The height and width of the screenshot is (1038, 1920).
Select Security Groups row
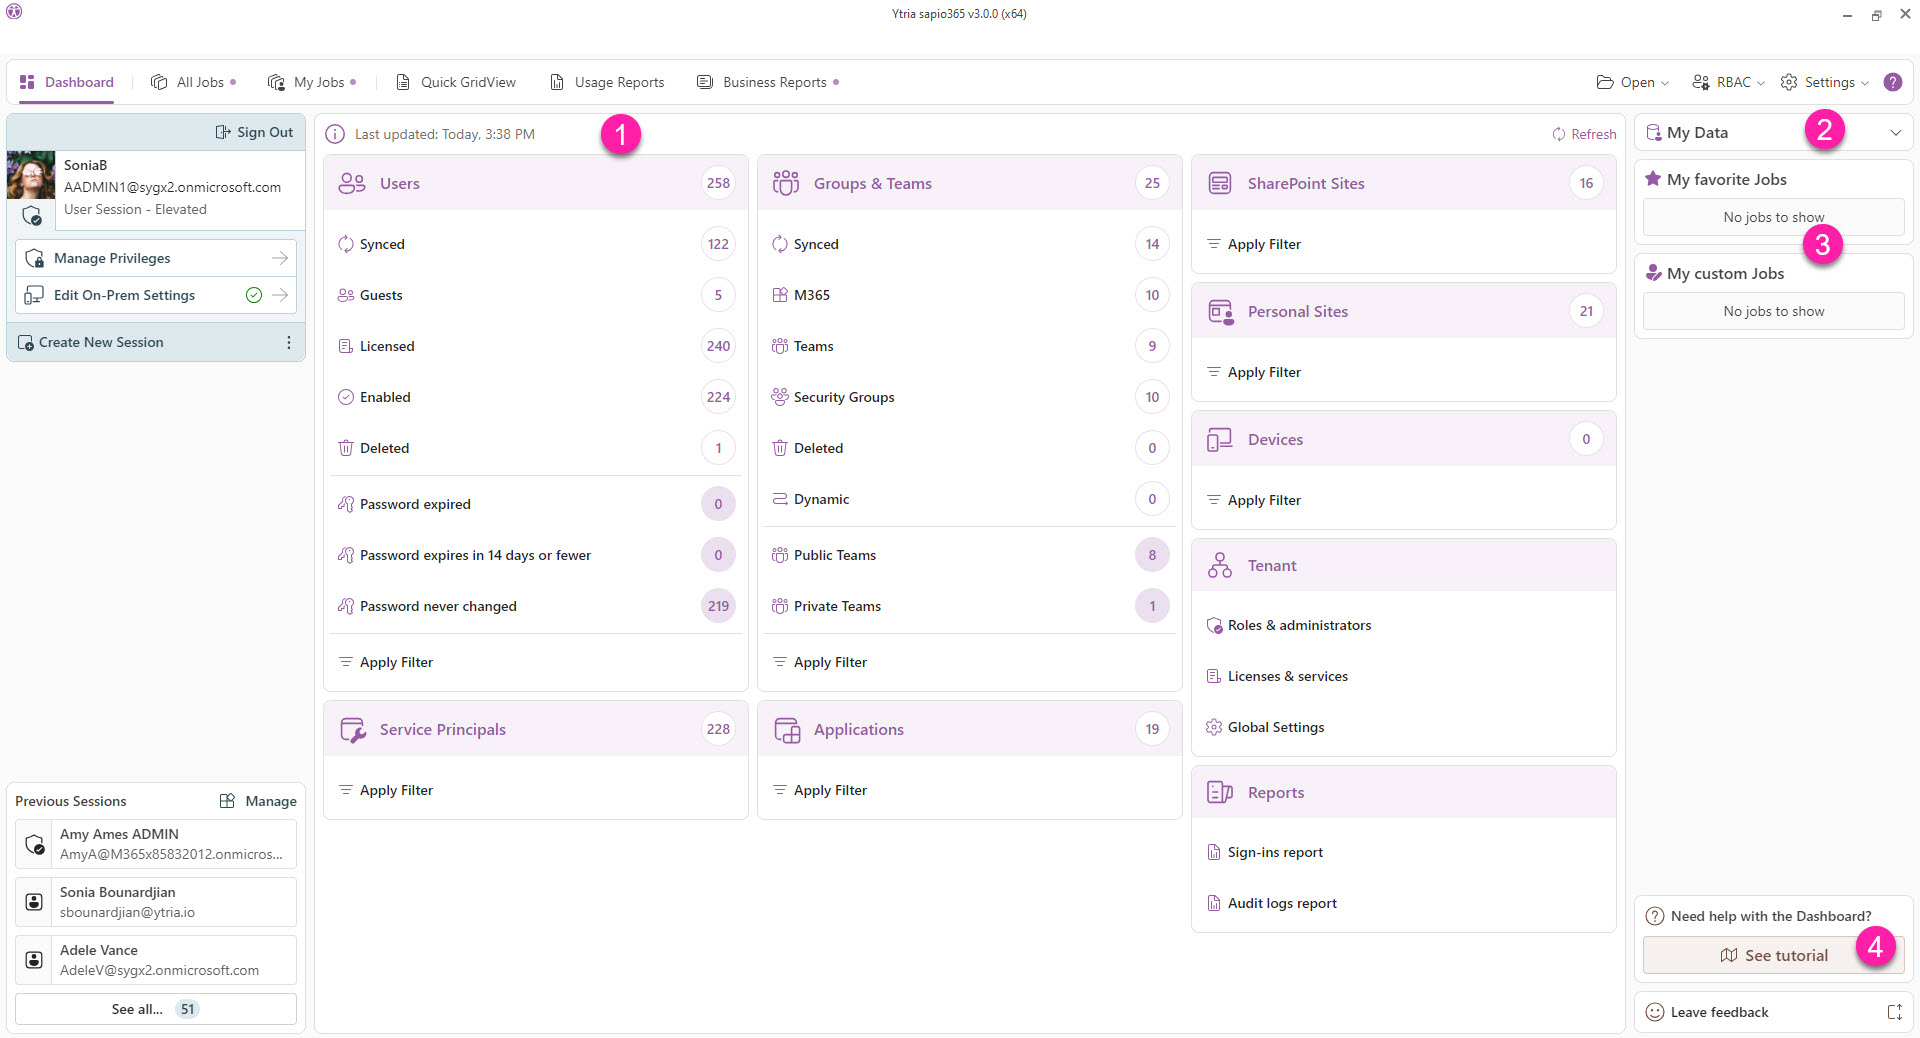tap(970, 397)
